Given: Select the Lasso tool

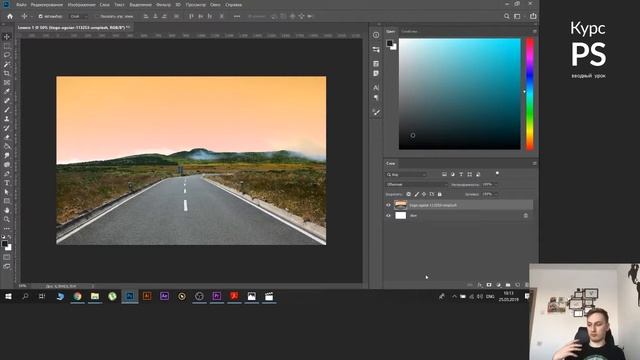Looking at the screenshot, I should [7, 55].
